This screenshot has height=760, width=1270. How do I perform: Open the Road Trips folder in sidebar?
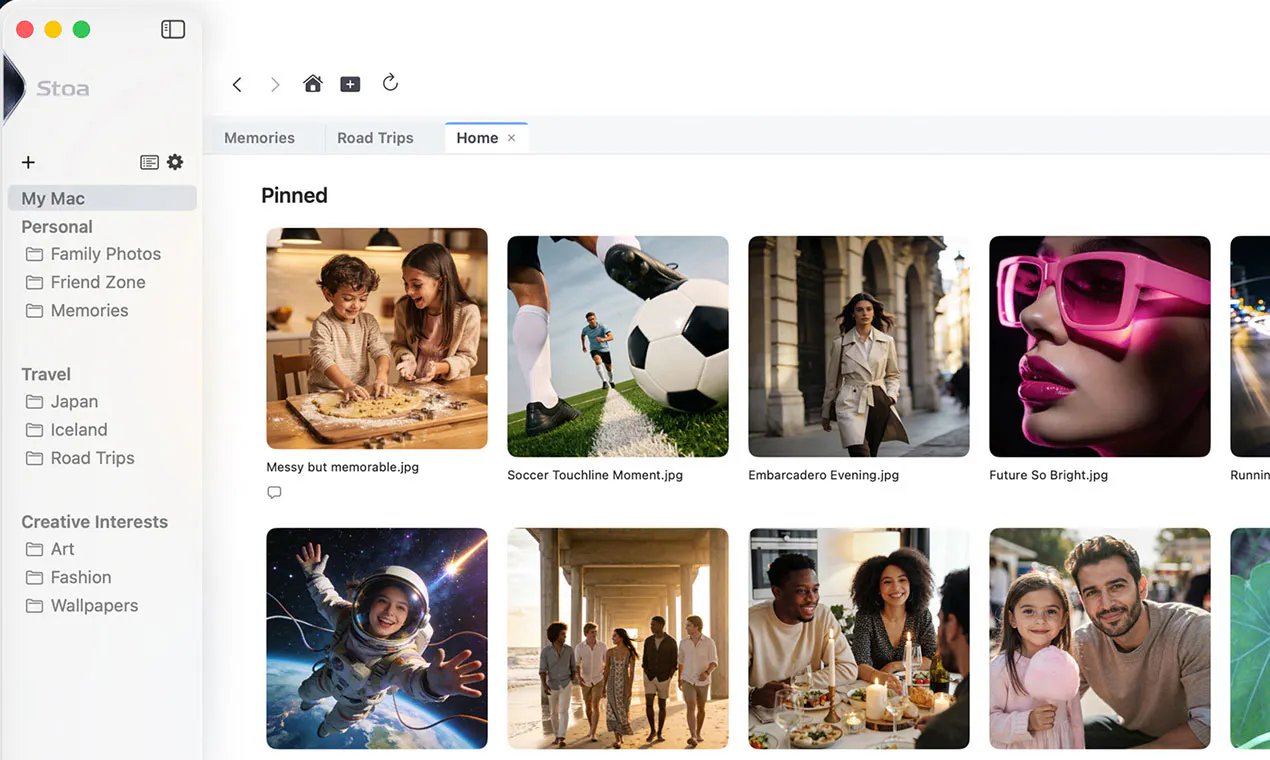coord(80,457)
